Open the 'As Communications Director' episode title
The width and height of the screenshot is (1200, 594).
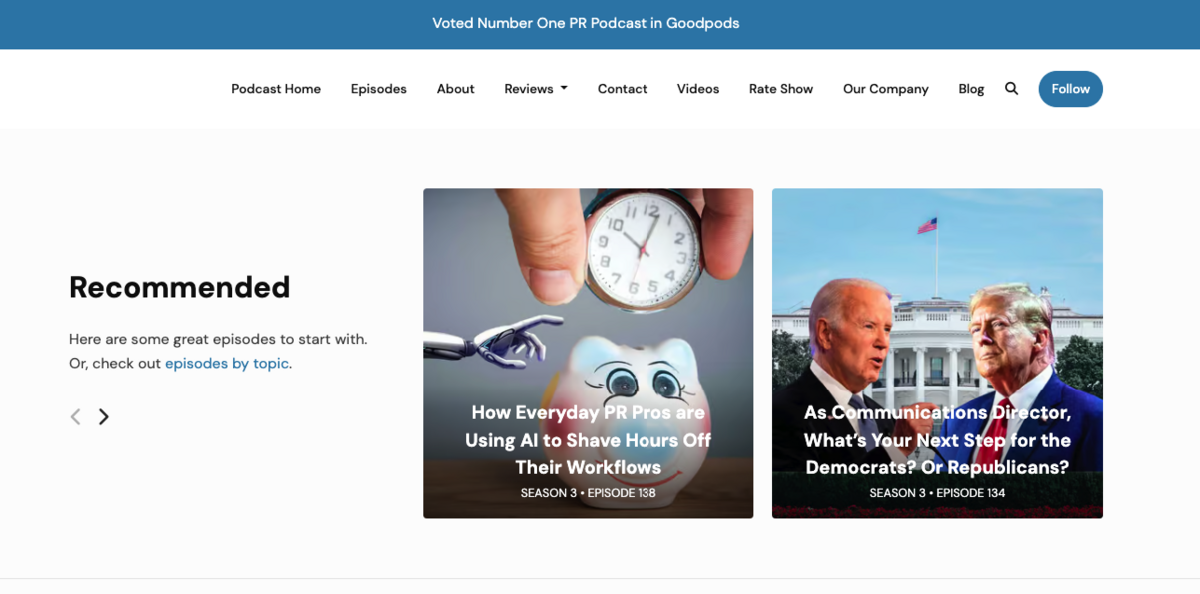coord(937,440)
